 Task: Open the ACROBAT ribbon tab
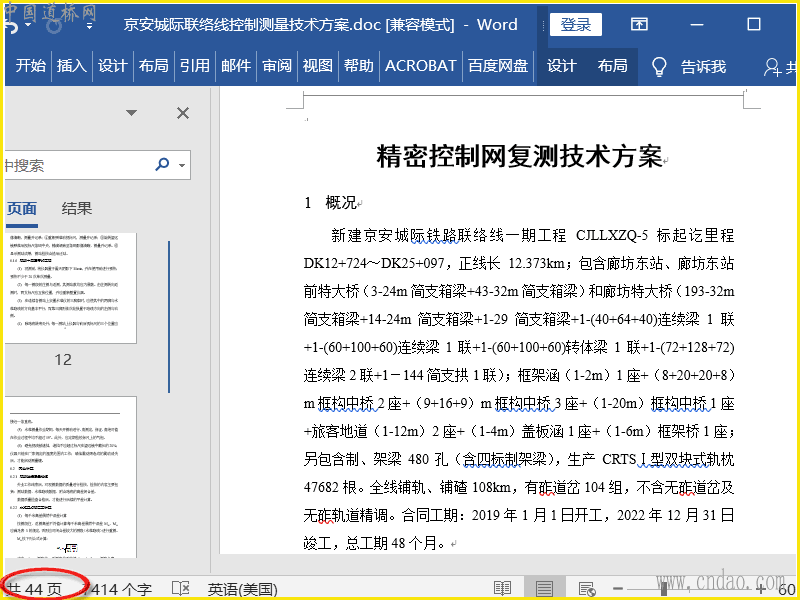421,66
